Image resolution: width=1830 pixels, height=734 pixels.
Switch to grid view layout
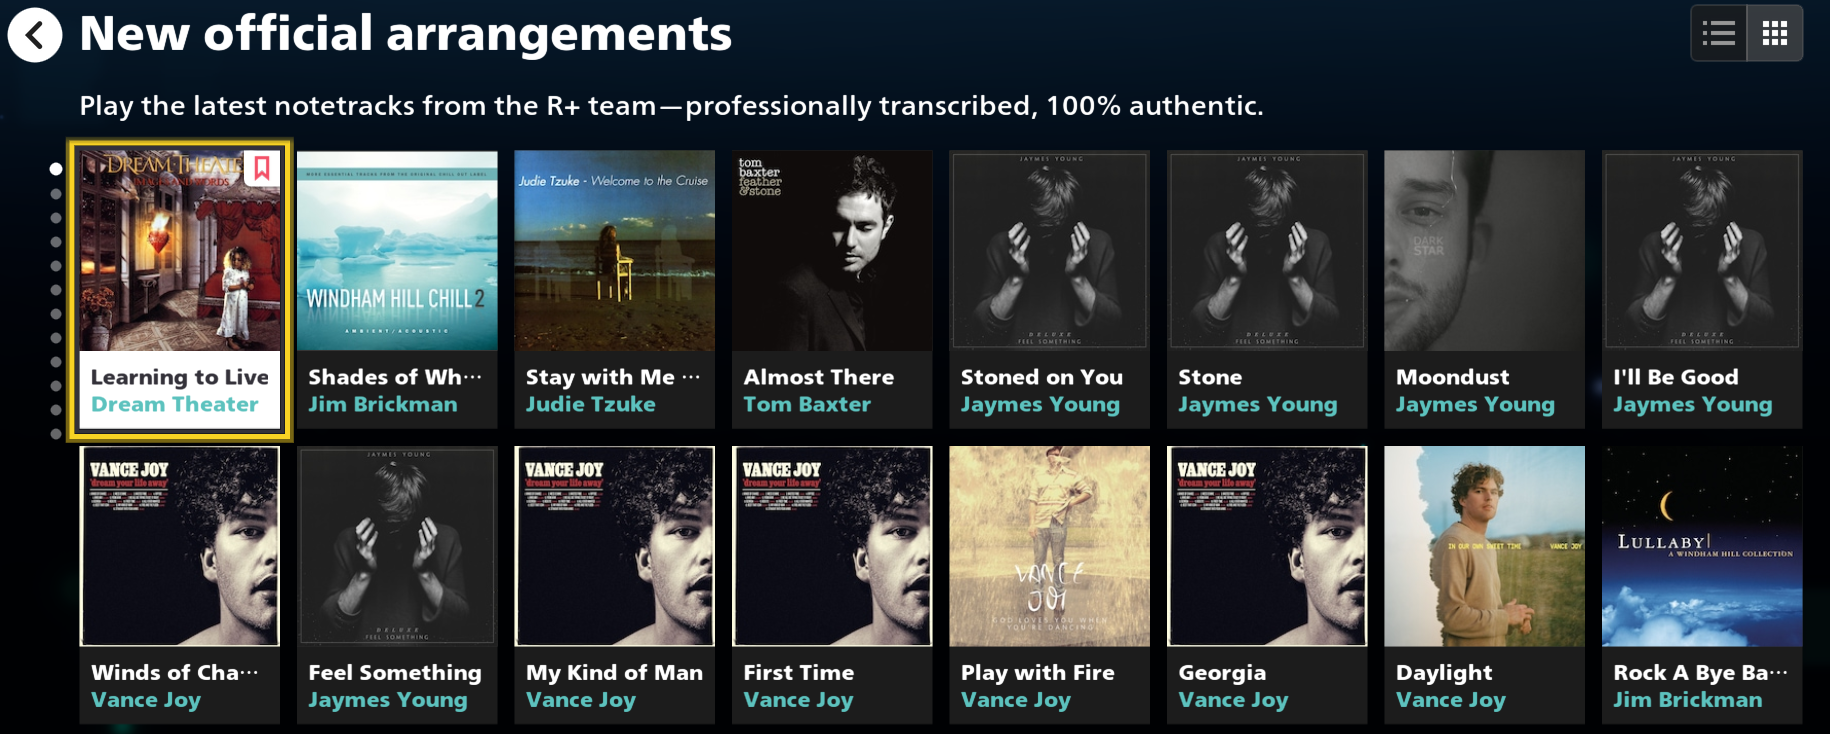coord(1775,34)
